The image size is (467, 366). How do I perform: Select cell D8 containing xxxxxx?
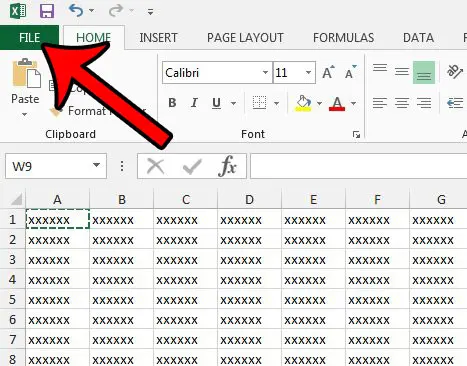(249, 358)
